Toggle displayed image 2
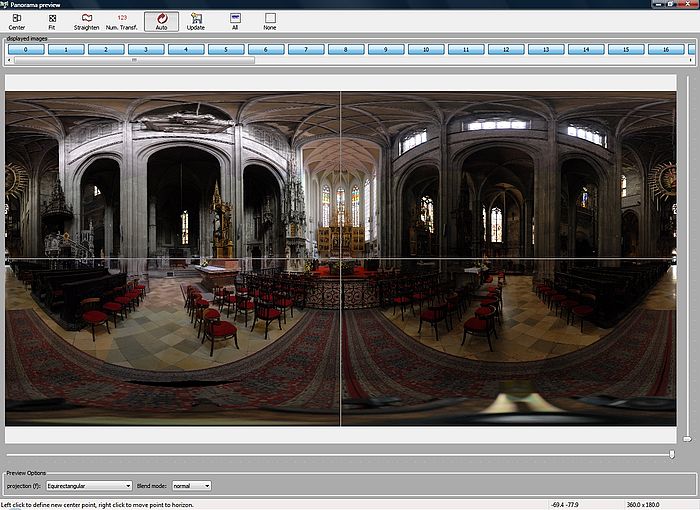 [106, 49]
